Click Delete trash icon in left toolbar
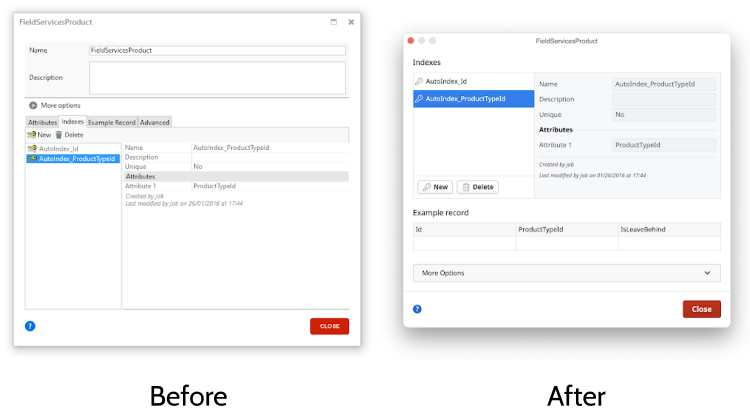750x412 pixels. [59, 134]
